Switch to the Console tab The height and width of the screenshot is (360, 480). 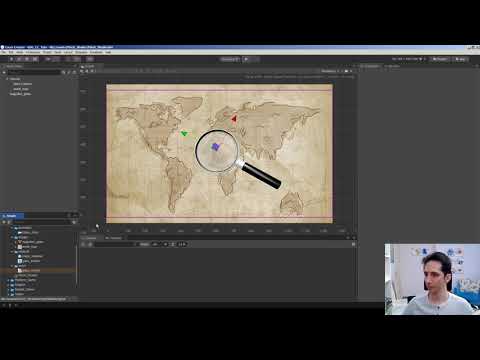[x=89, y=238]
